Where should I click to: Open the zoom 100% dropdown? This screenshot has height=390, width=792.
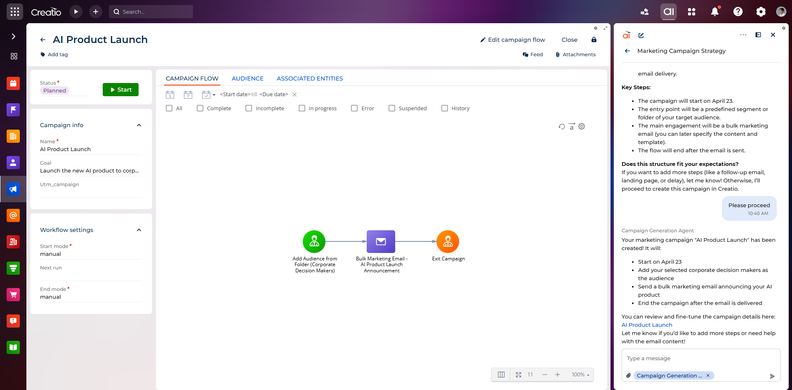580,375
